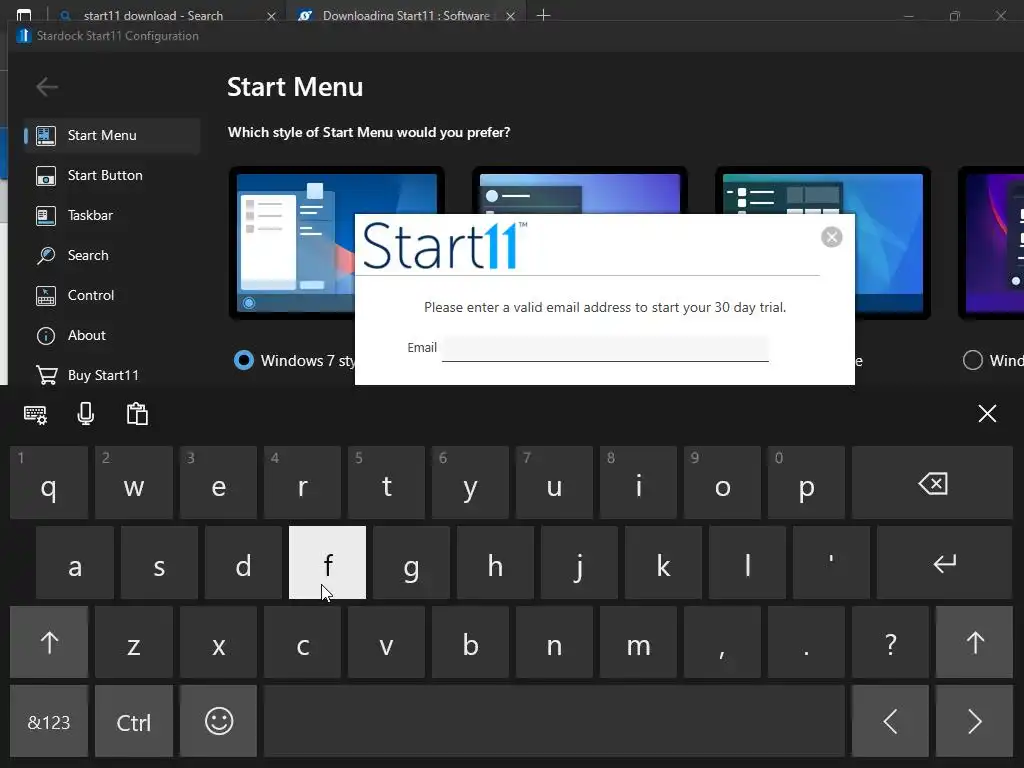Open the Buy Start11 page

click(111, 375)
